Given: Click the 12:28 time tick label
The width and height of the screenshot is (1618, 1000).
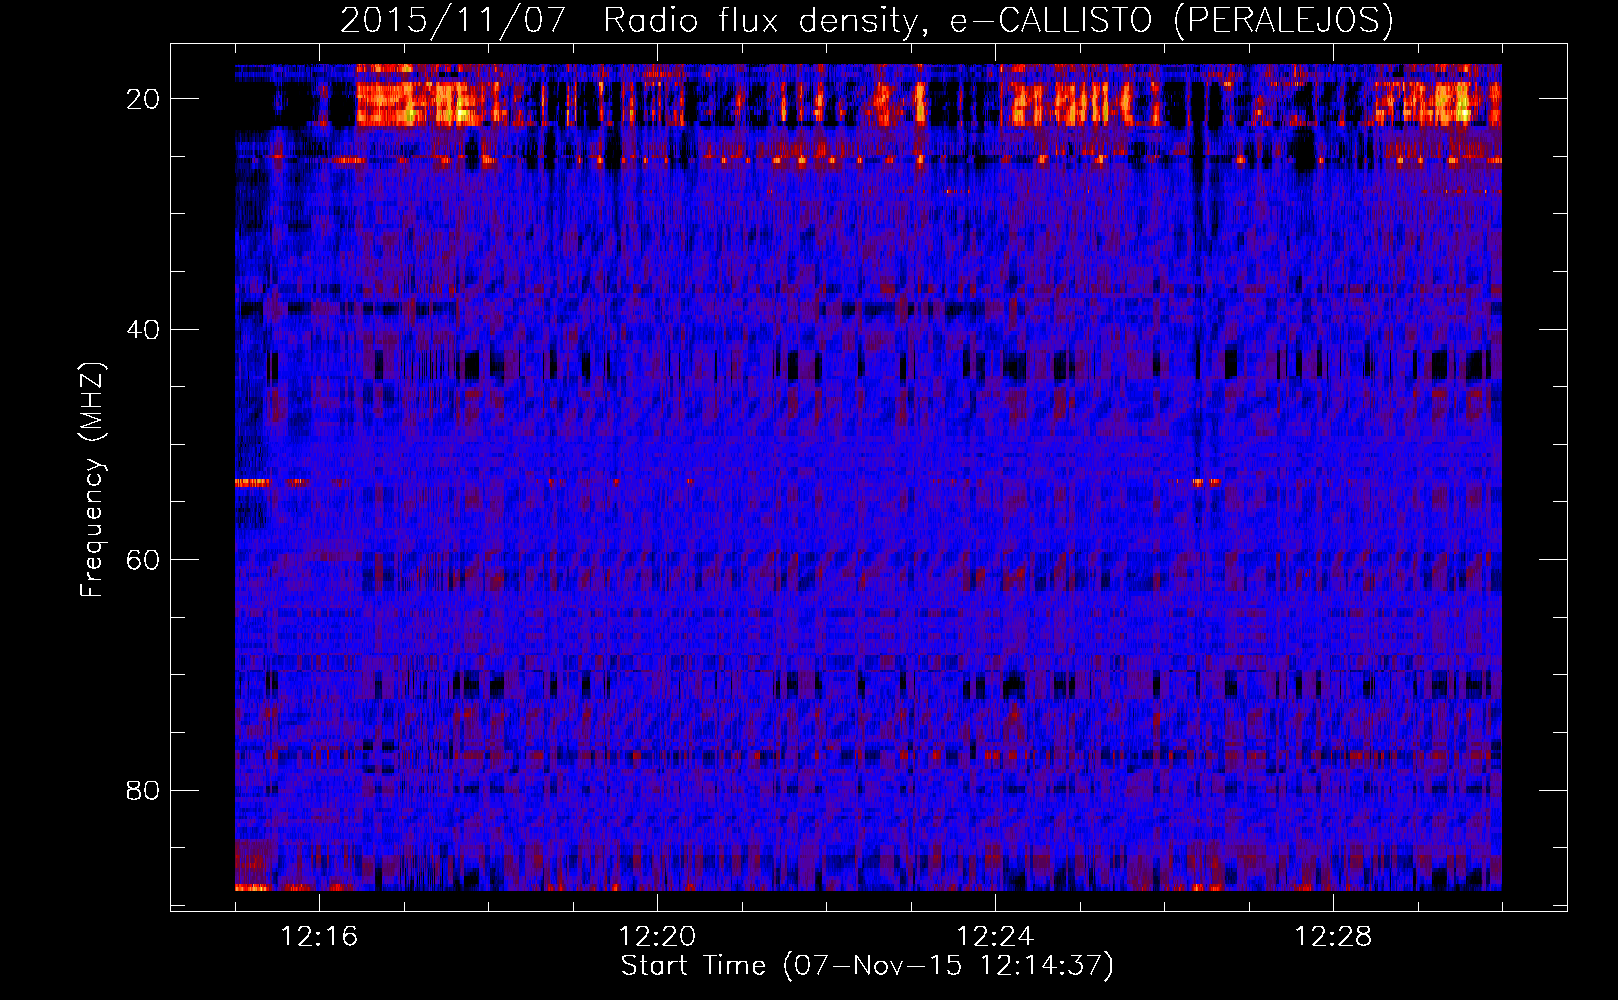Looking at the screenshot, I should (1333, 937).
